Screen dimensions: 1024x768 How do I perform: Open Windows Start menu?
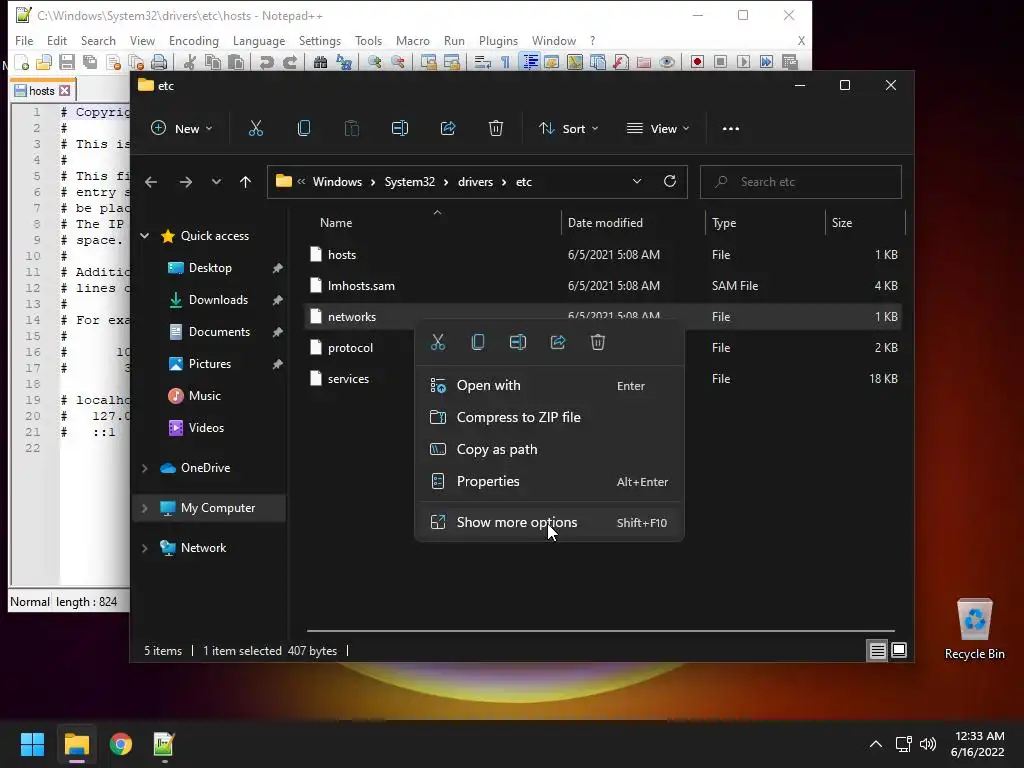pos(32,744)
